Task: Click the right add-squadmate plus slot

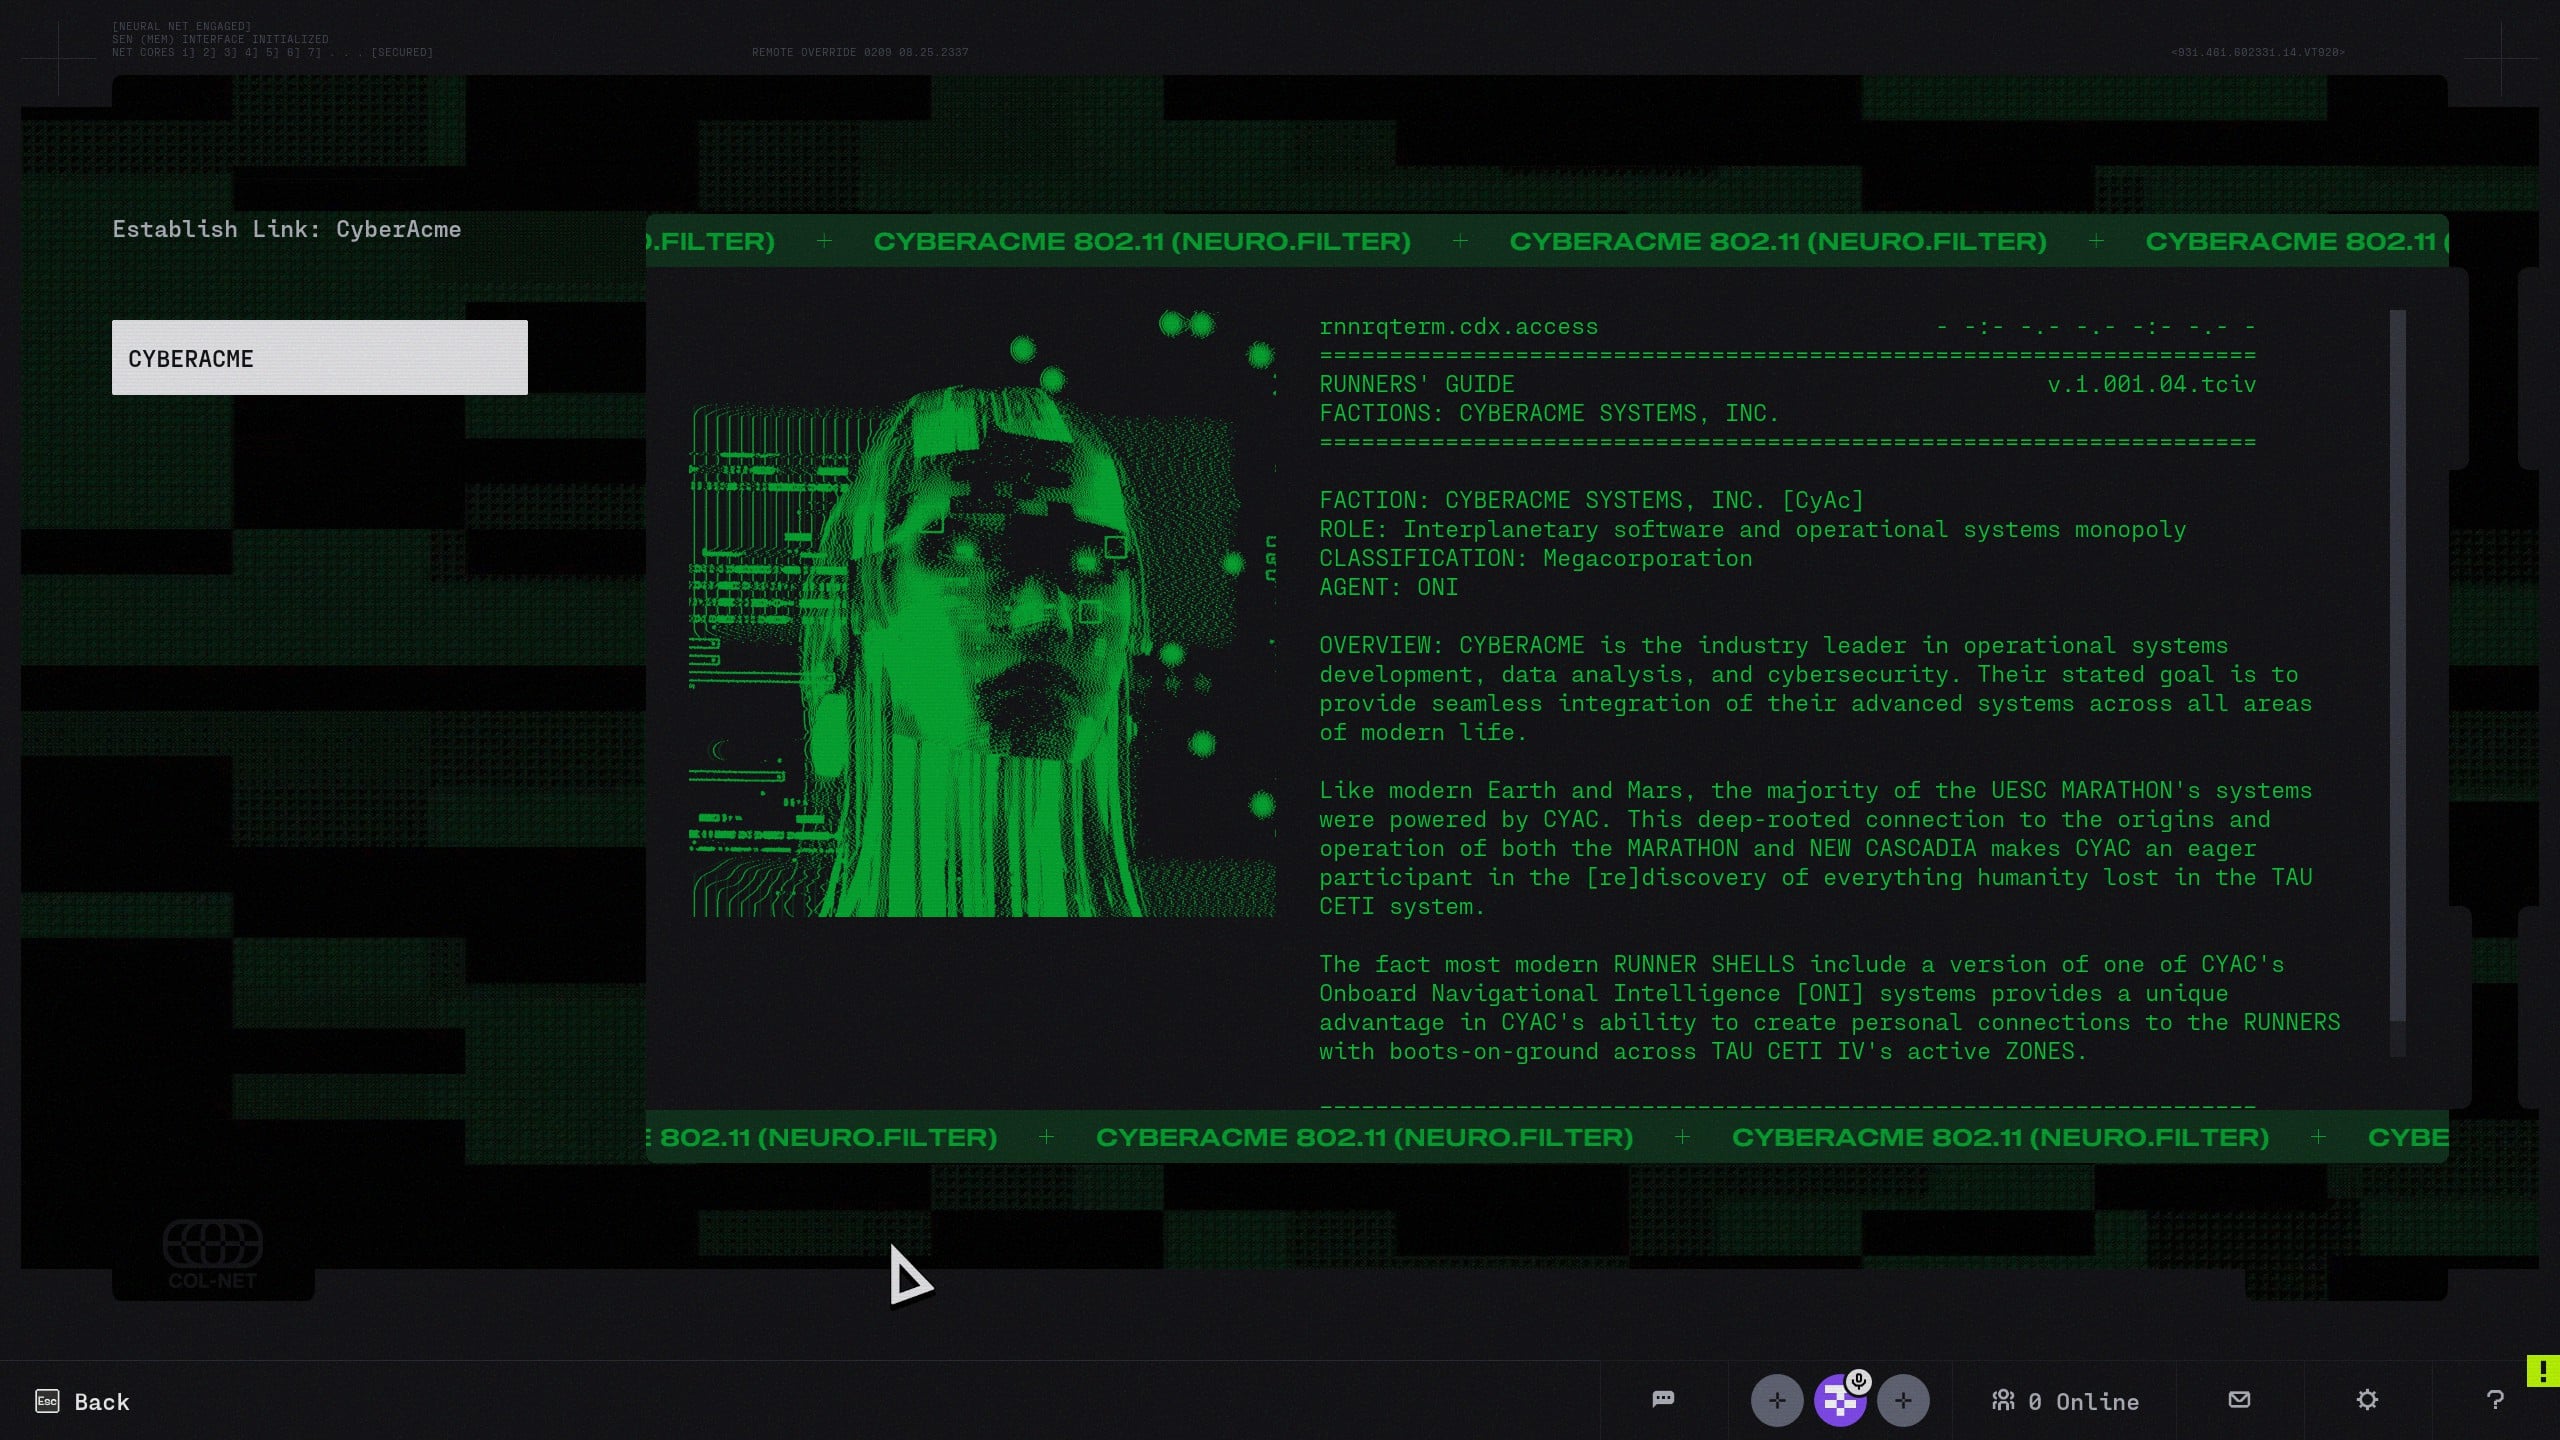Action: (x=1902, y=1400)
